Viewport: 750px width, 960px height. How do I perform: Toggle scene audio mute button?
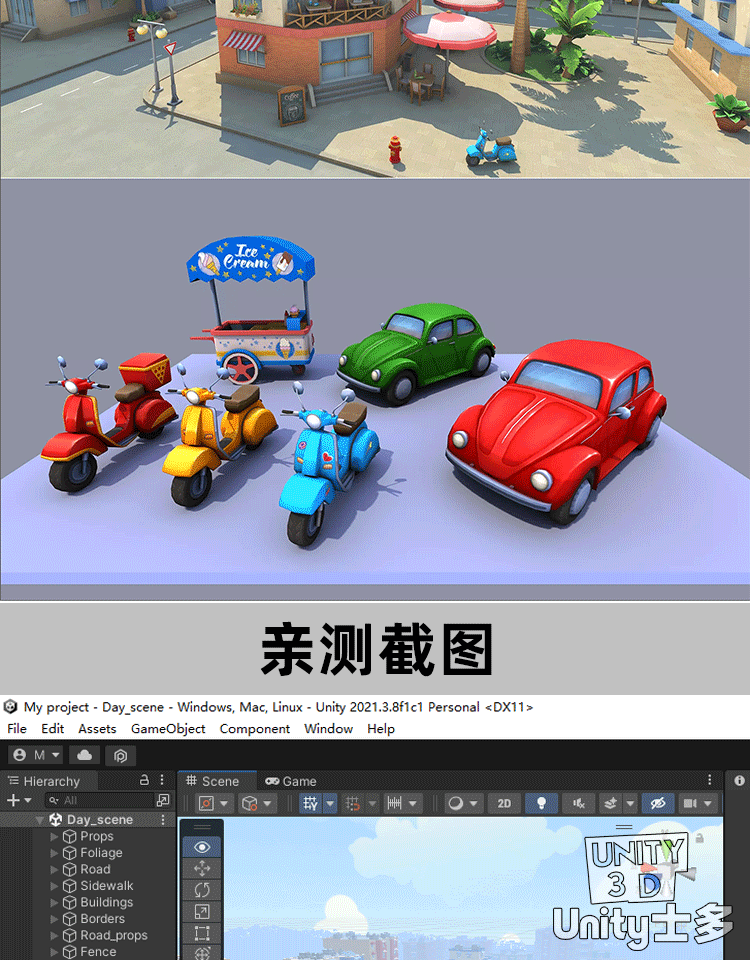coord(578,803)
